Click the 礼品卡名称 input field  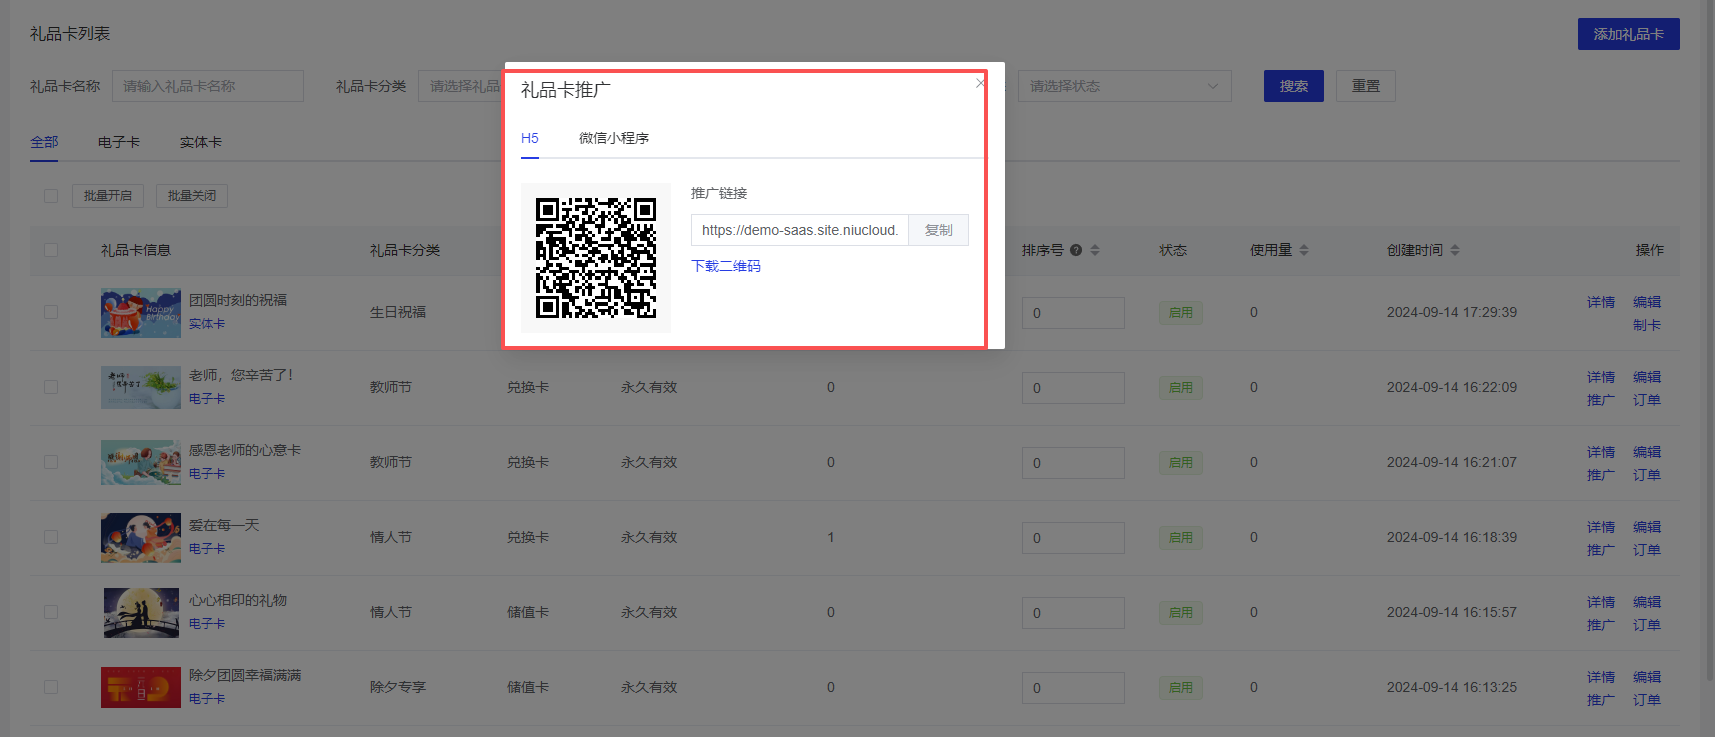click(207, 86)
